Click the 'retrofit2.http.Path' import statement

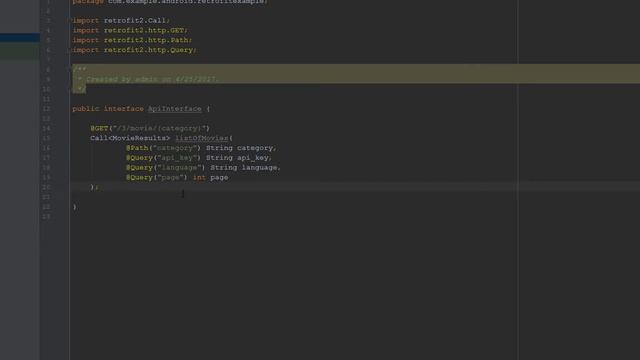(x=132, y=40)
